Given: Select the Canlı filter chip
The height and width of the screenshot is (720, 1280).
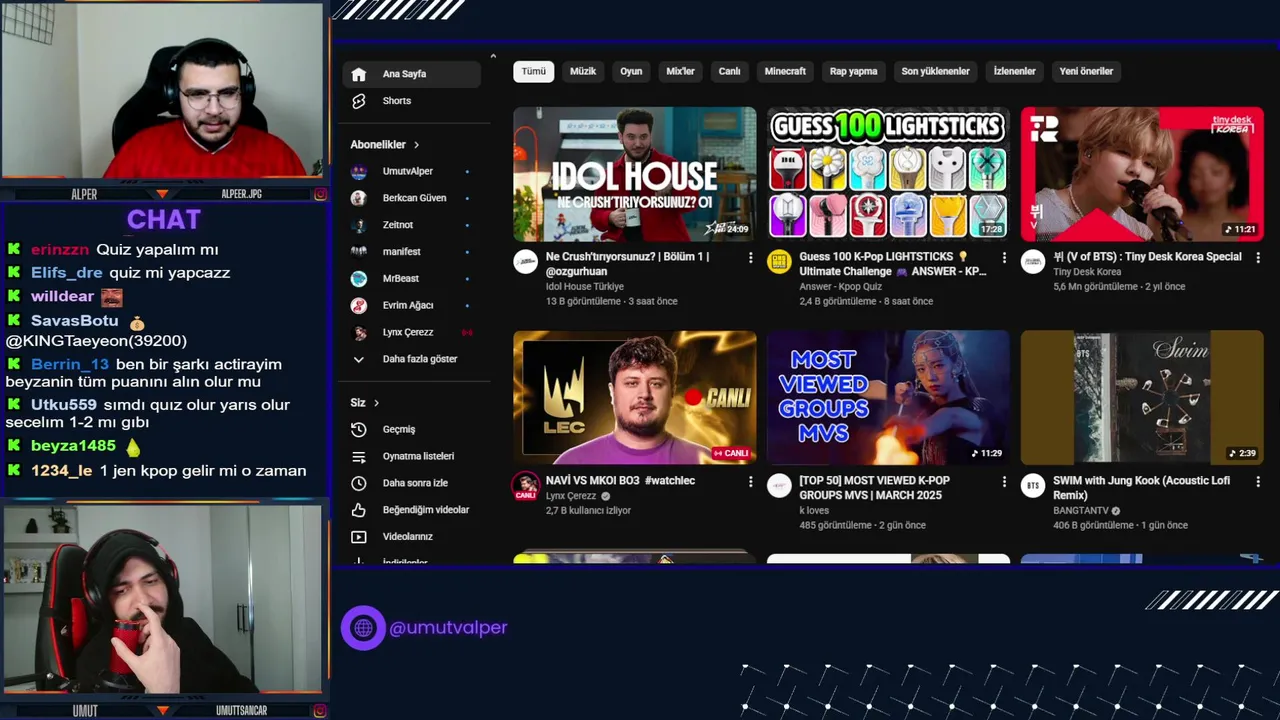Looking at the screenshot, I should coord(730,71).
